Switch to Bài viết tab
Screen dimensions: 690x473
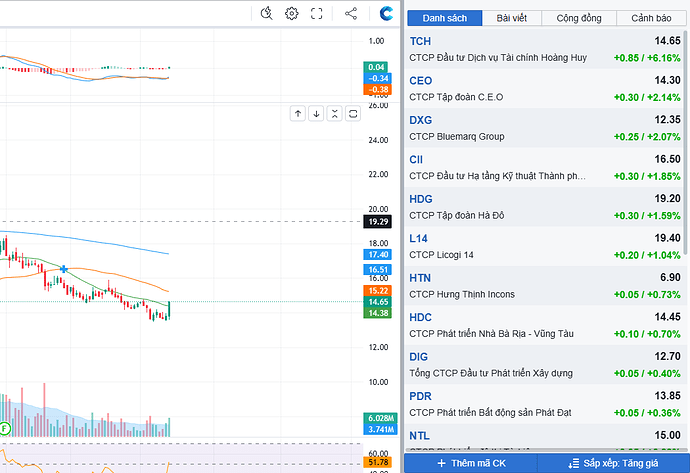pyautogui.click(x=512, y=18)
